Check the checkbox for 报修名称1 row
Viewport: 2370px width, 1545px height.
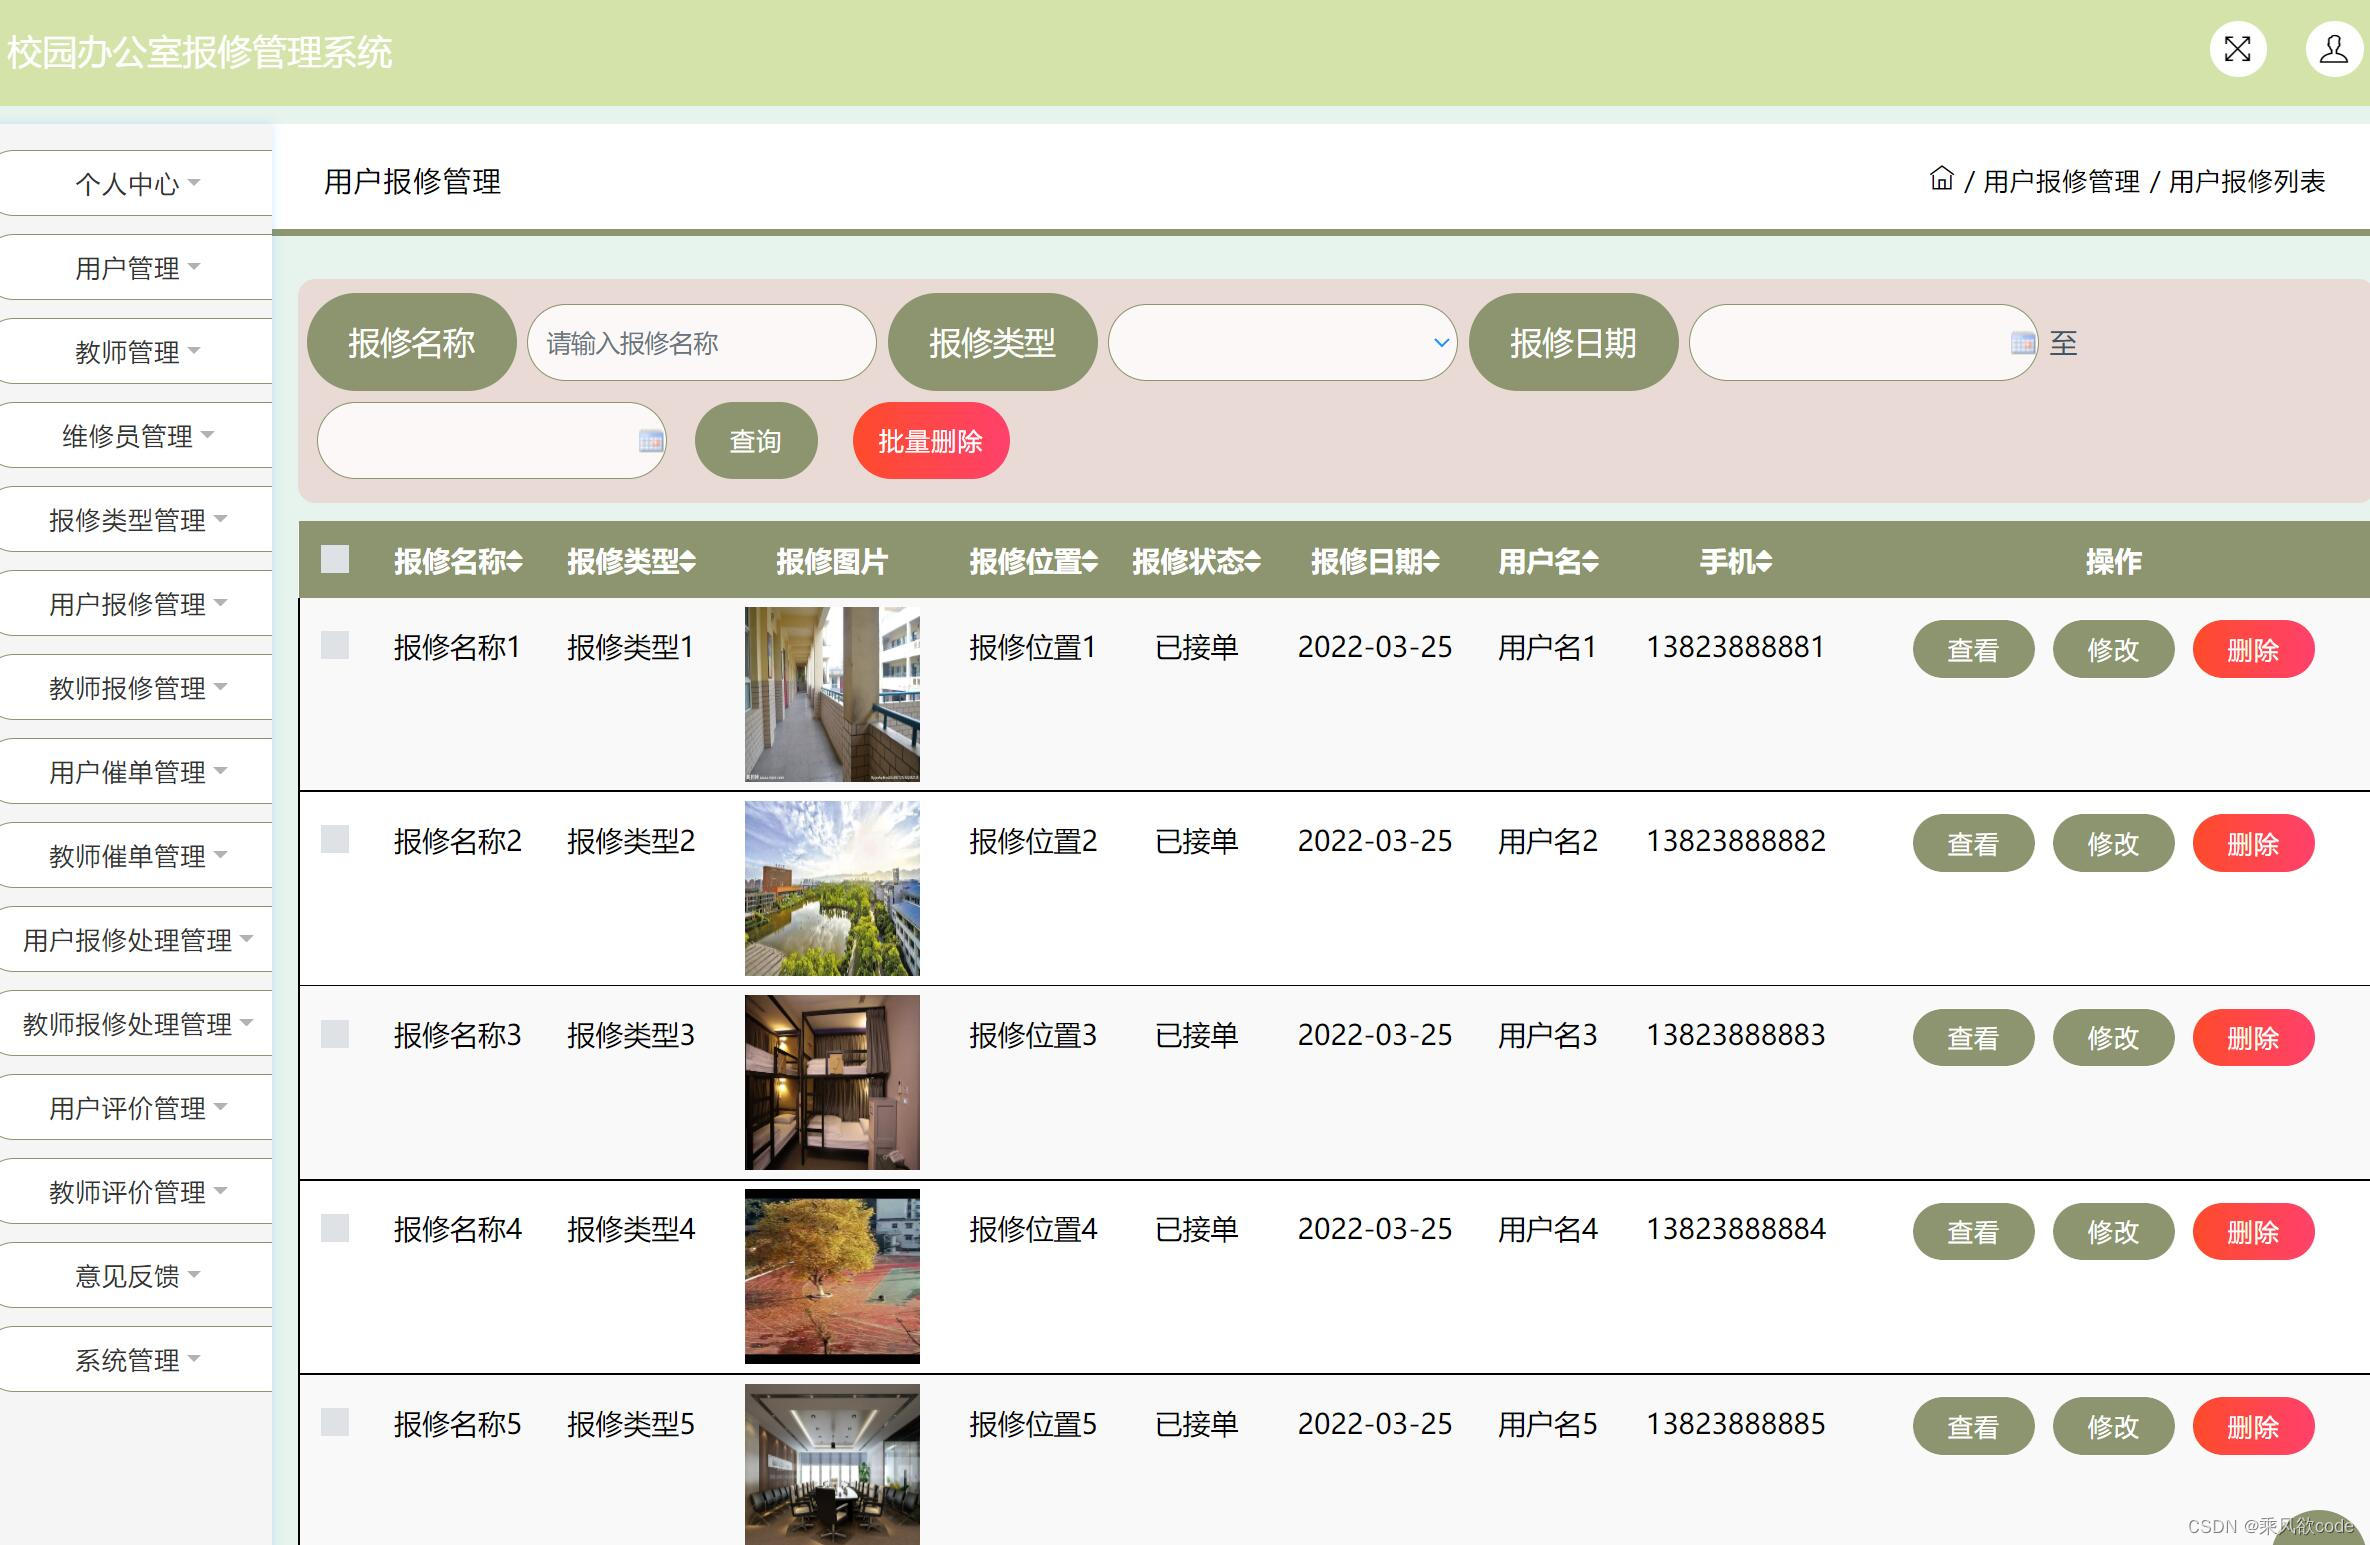pyautogui.click(x=335, y=645)
